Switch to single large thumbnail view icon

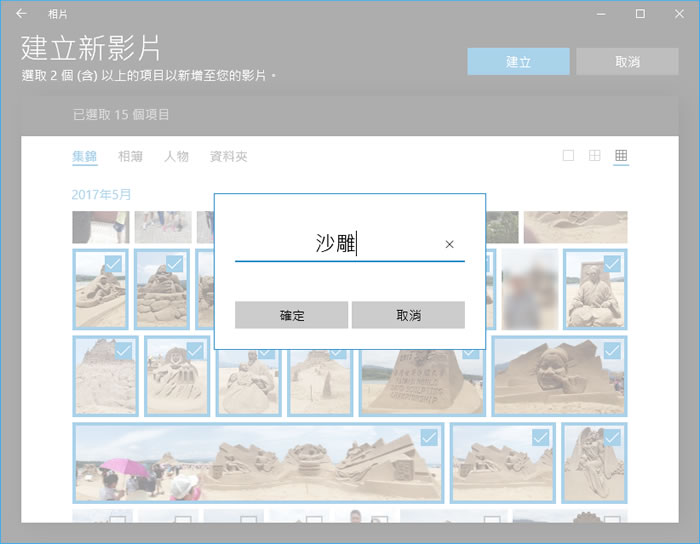click(x=568, y=155)
